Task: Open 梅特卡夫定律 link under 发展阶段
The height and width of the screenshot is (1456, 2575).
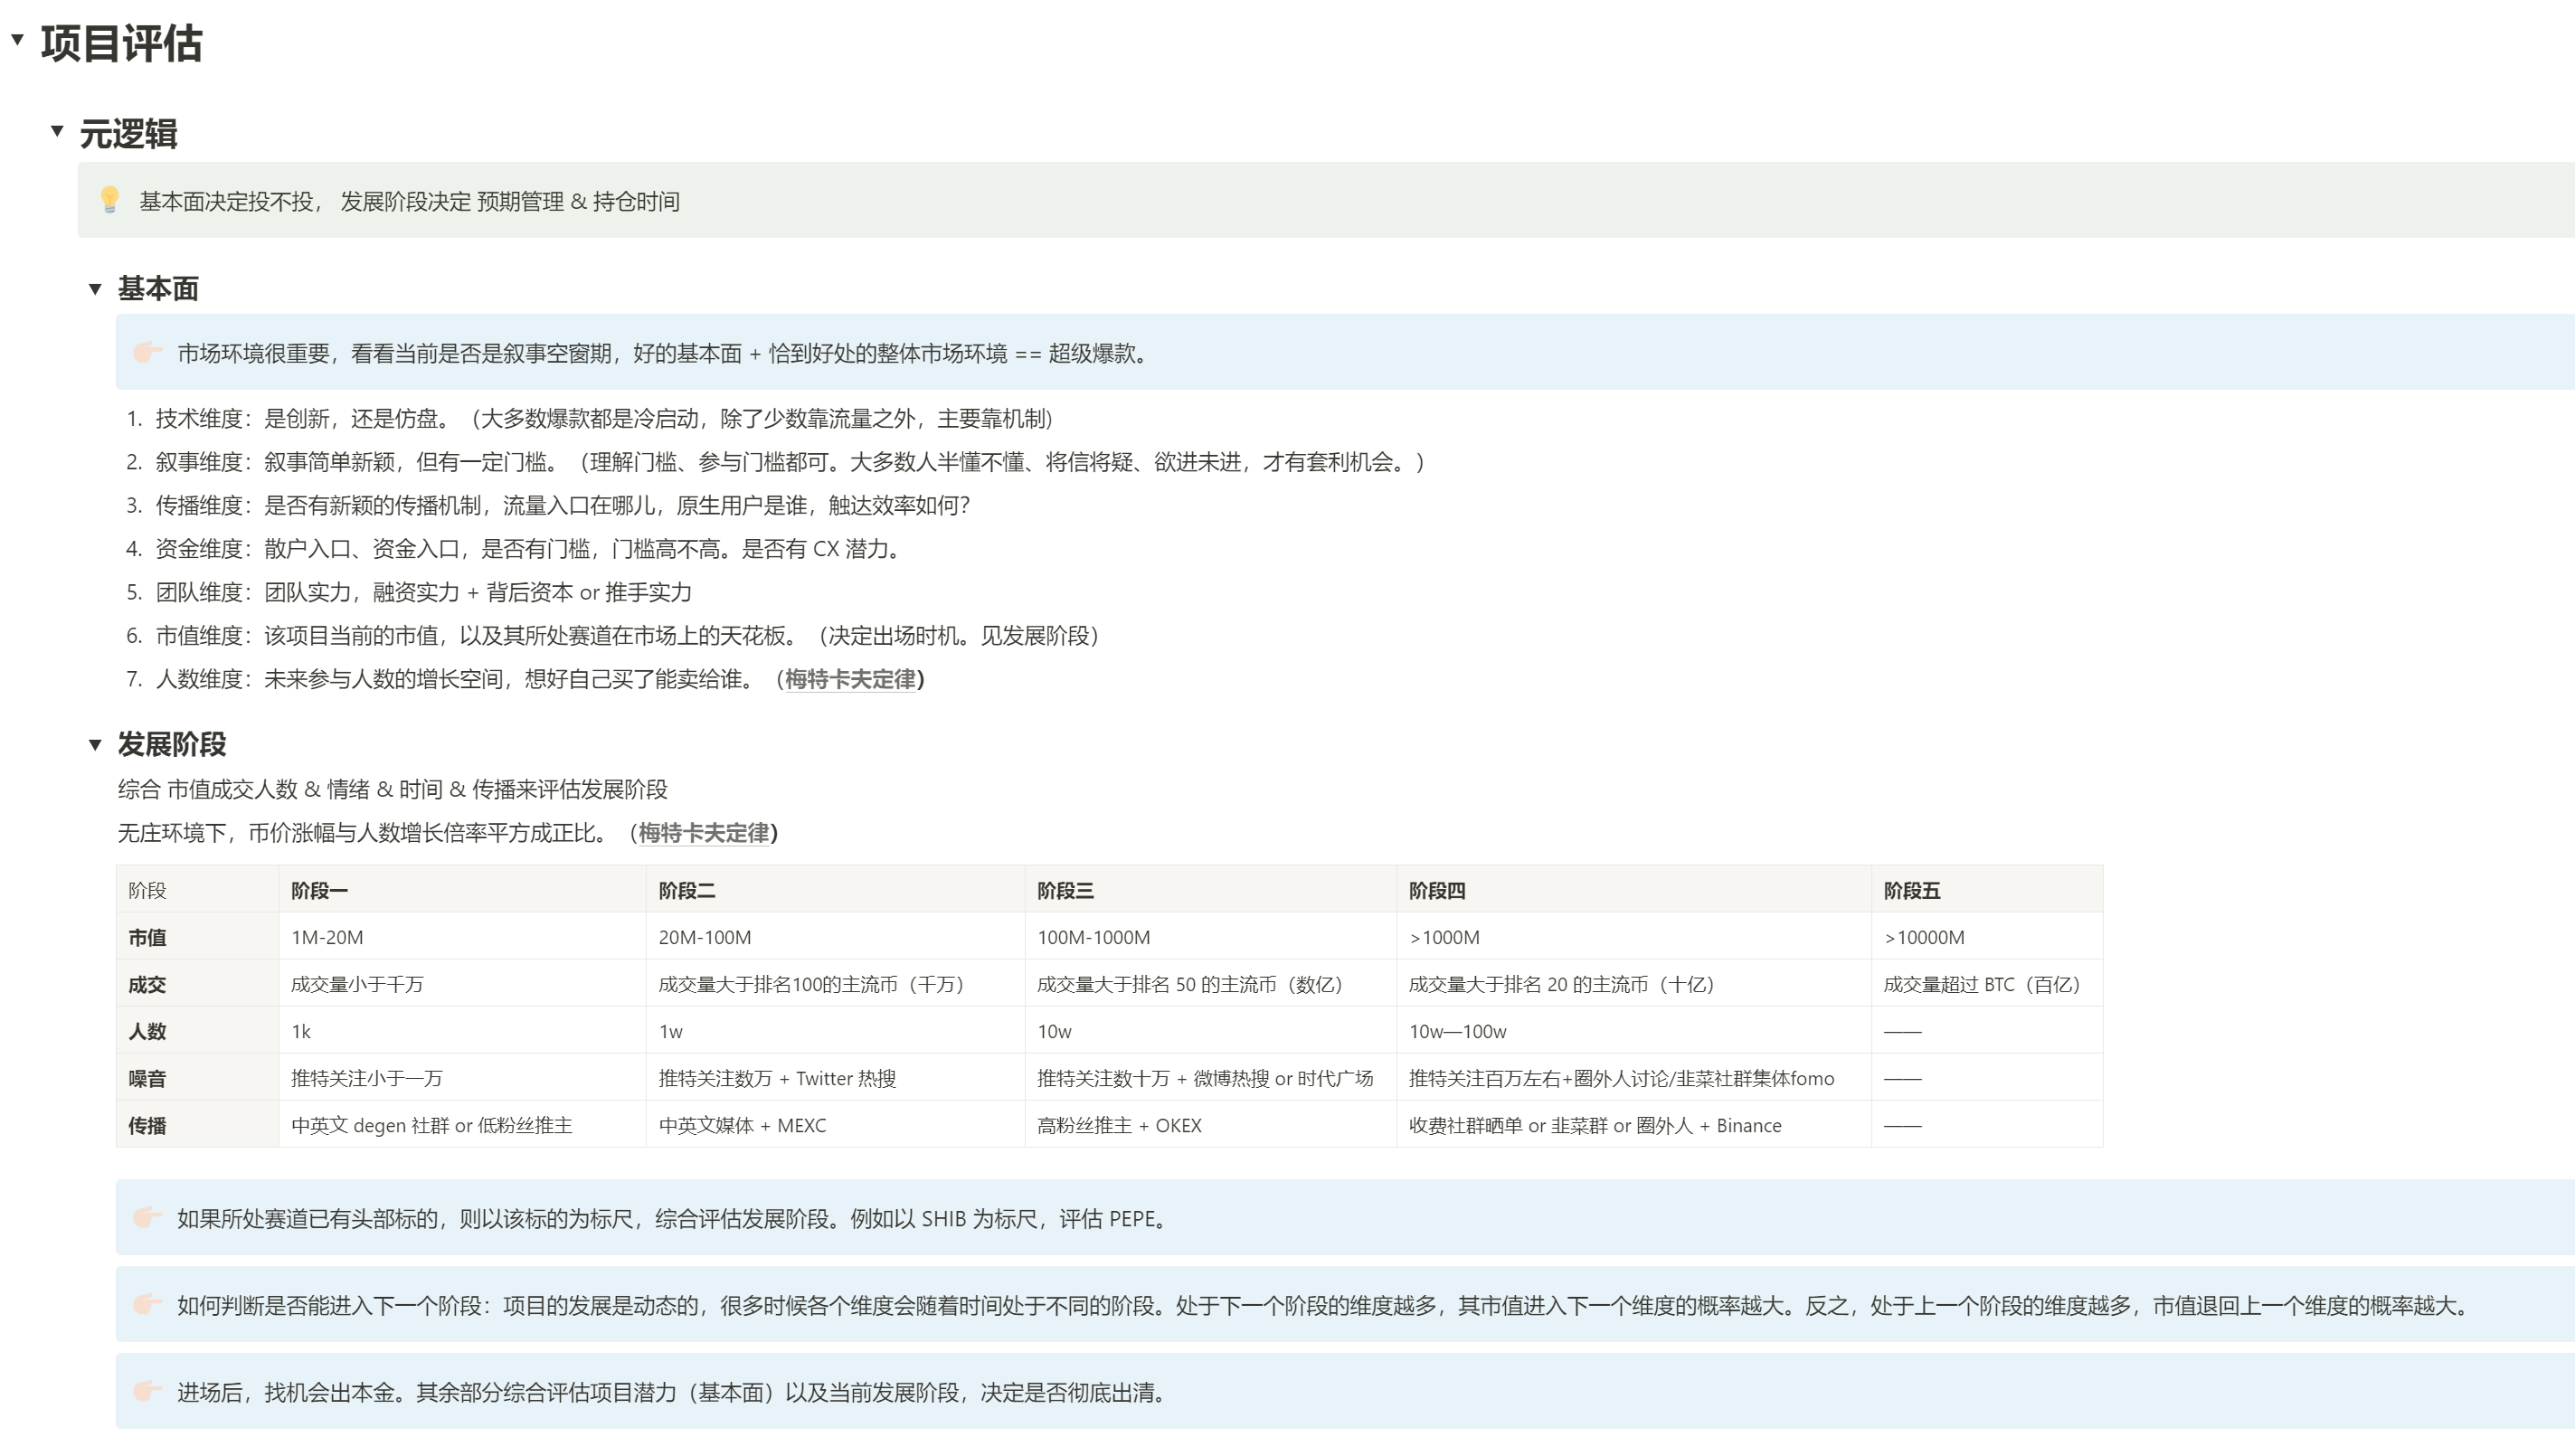Action: tap(704, 833)
